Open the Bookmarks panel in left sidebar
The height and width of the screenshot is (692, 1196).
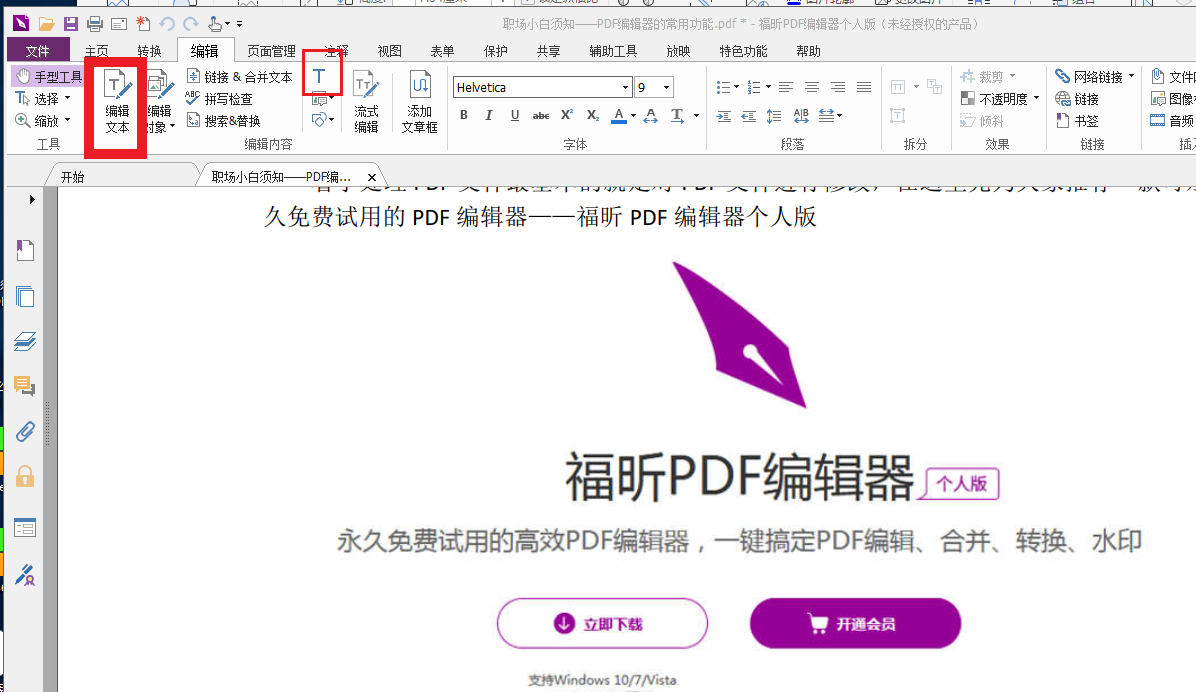(x=25, y=250)
